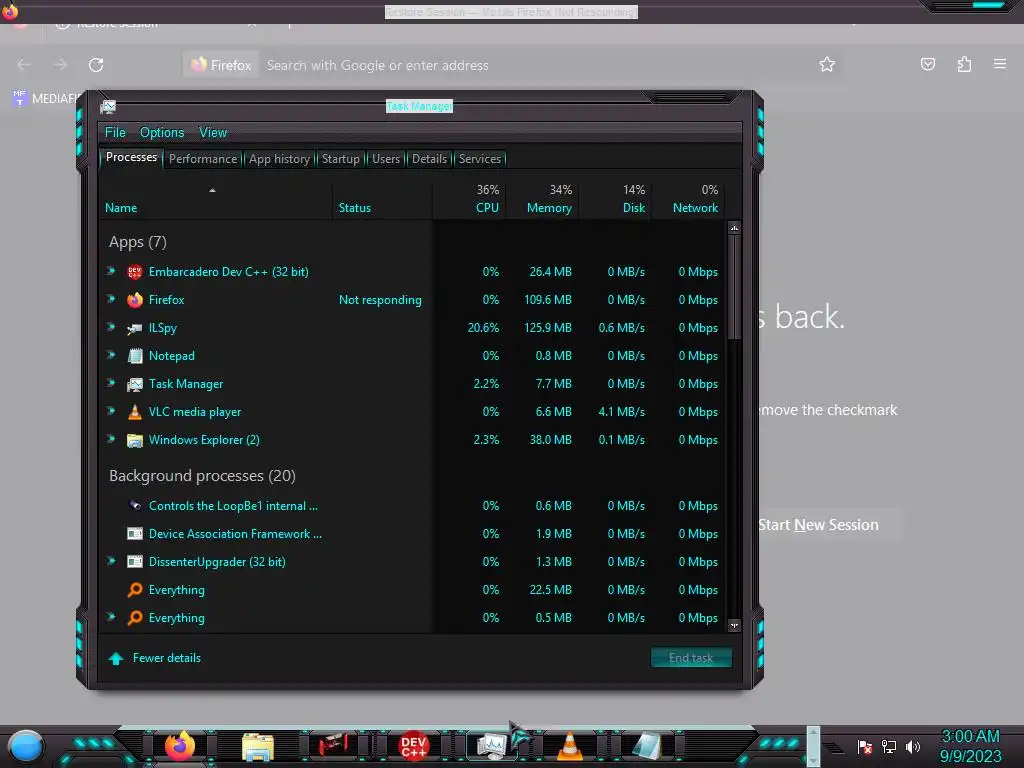The image size is (1024, 768).
Task: Open the File menu
Action: click(115, 133)
